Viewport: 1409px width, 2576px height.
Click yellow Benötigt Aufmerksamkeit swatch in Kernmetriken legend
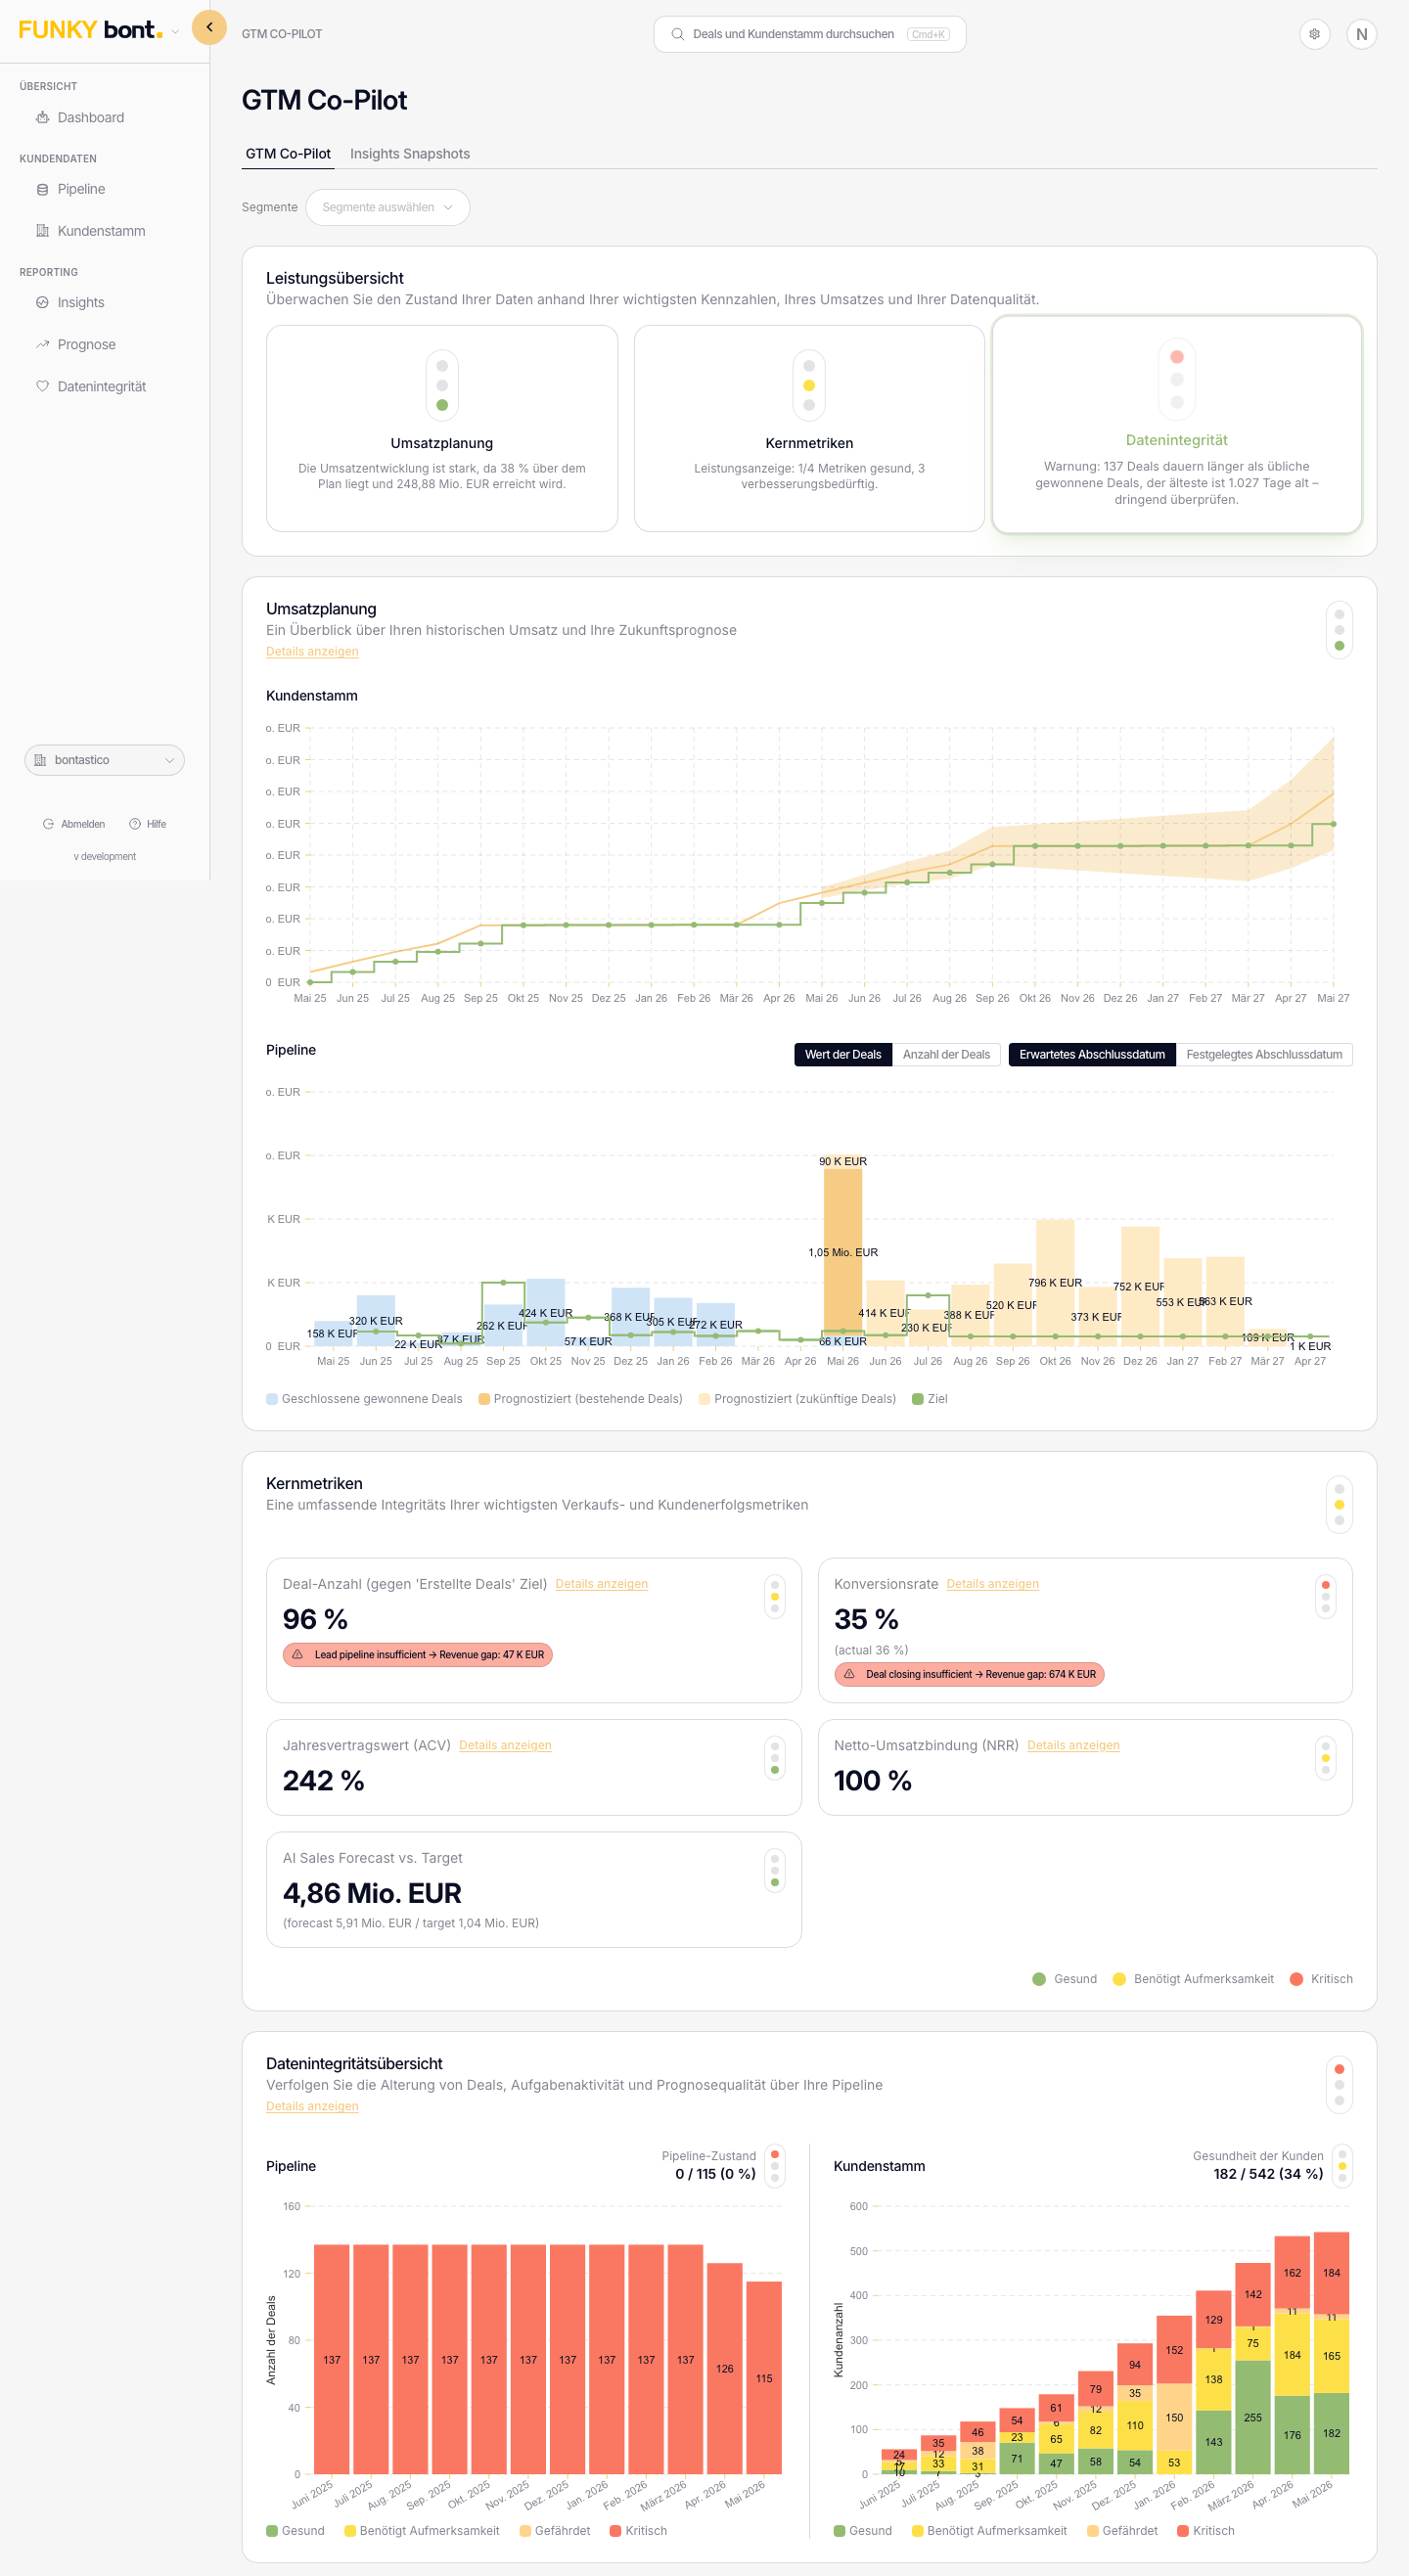pos(1119,1979)
